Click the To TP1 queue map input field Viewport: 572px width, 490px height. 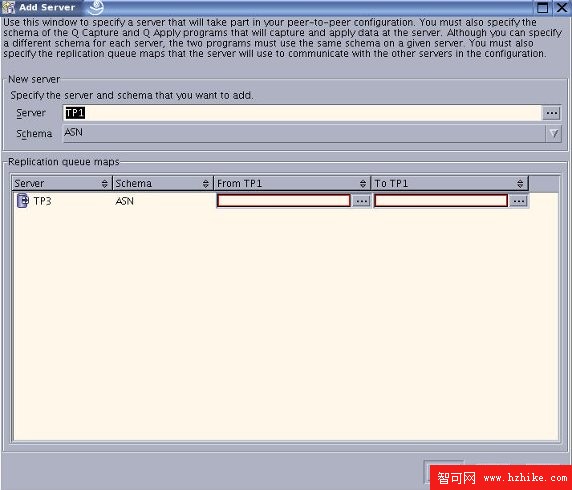pyautogui.click(x=441, y=200)
